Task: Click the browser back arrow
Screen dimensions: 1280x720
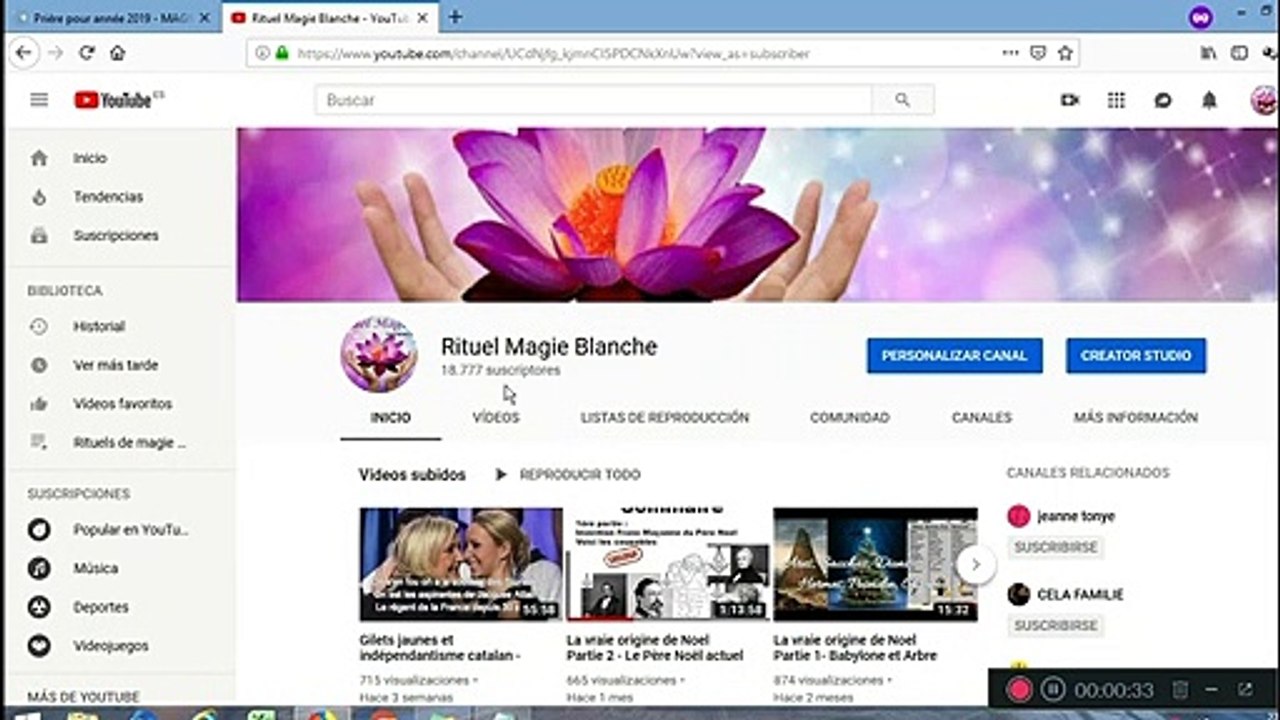Action: [x=25, y=53]
